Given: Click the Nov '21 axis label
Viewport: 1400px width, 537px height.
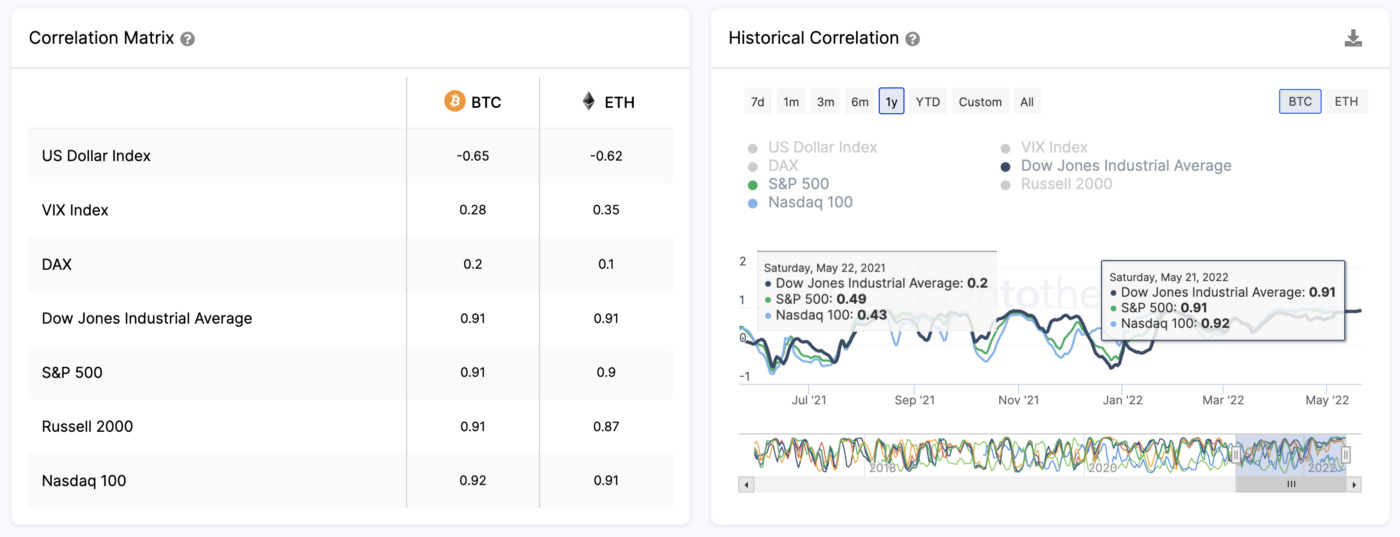Looking at the screenshot, I should [1018, 400].
